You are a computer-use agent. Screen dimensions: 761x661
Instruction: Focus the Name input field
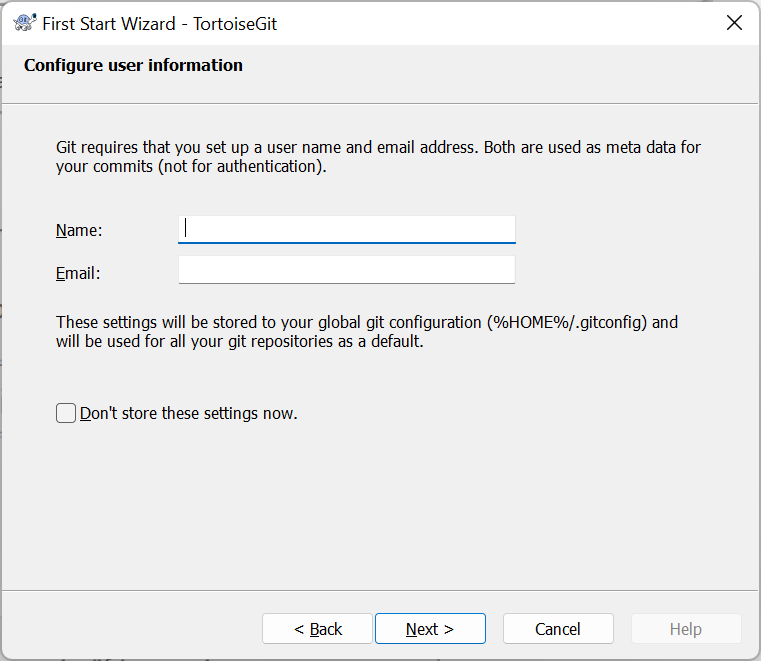tap(347, 230)
